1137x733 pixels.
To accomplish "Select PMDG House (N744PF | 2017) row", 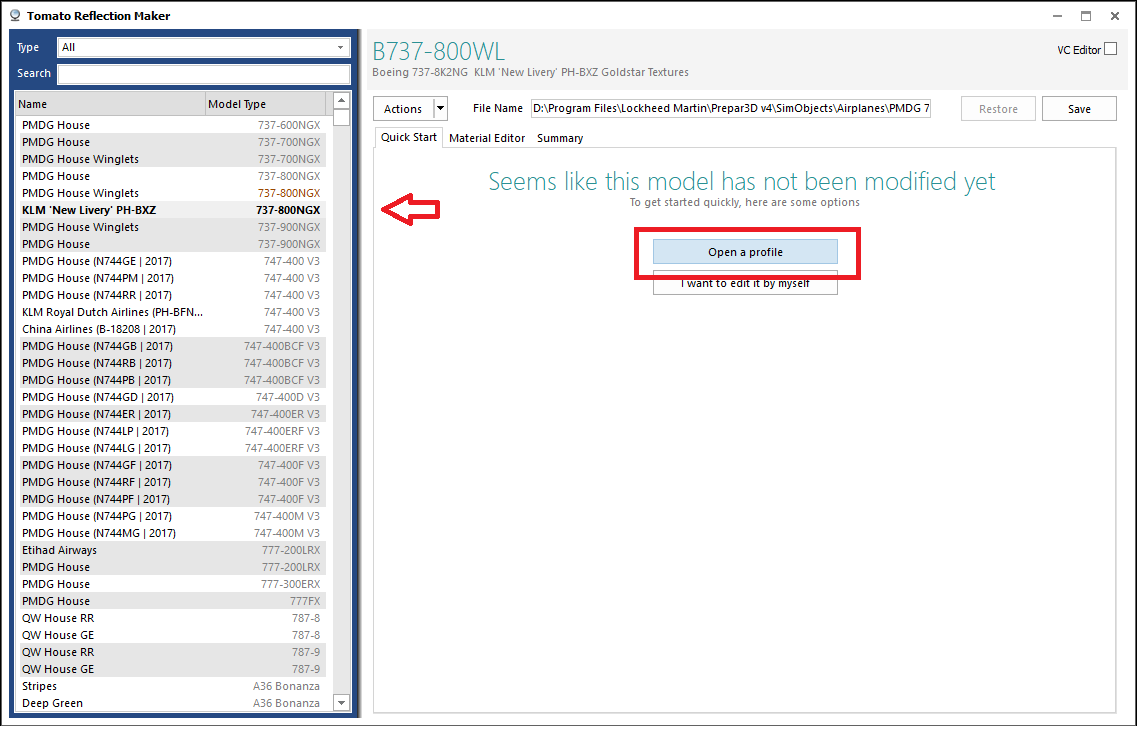I will point(171,500).
